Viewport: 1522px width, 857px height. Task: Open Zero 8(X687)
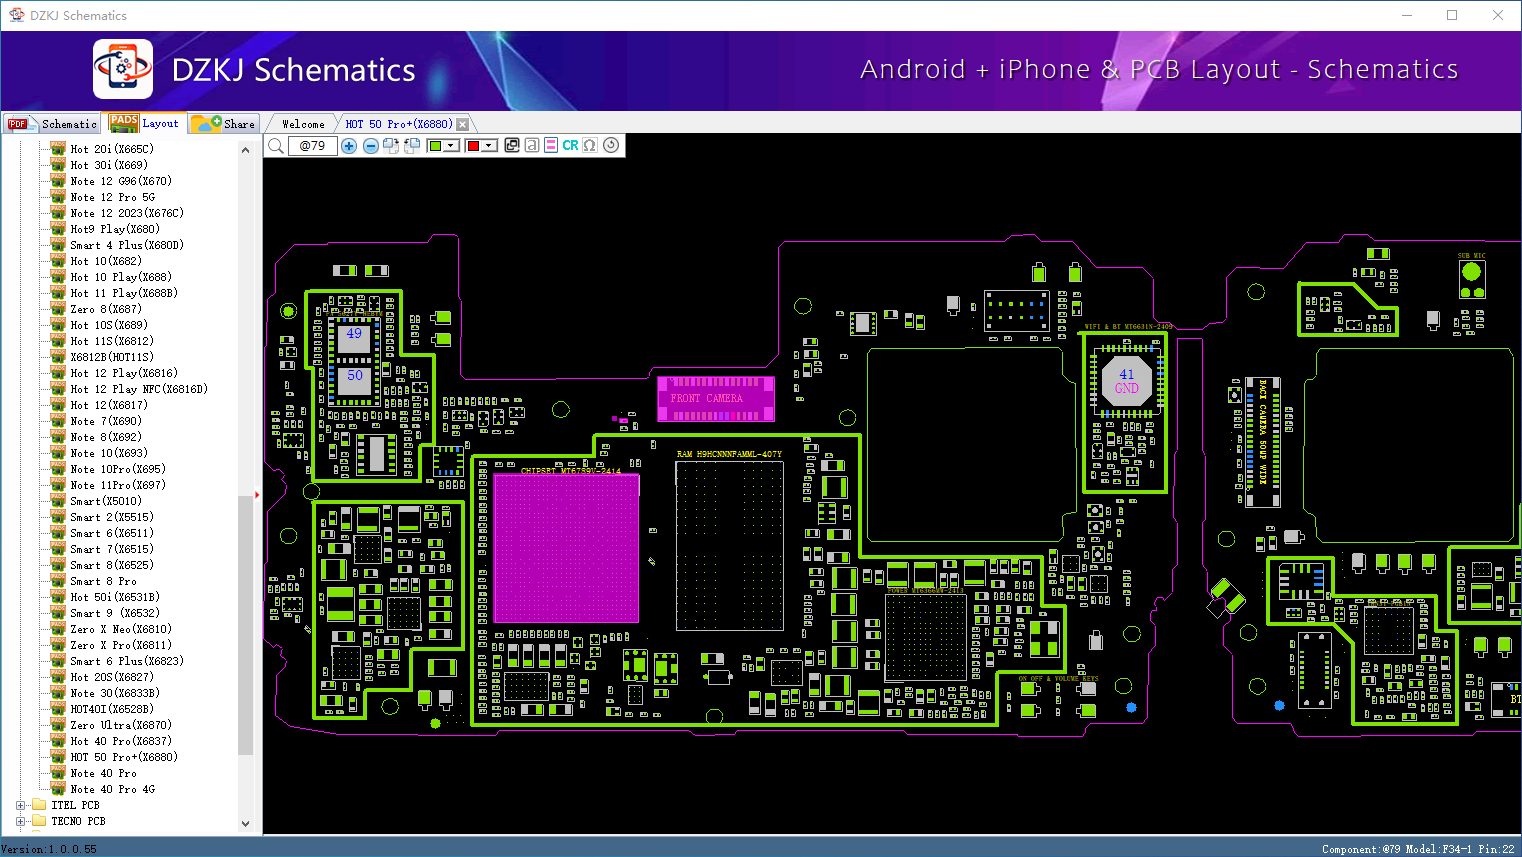click(106, 309)
